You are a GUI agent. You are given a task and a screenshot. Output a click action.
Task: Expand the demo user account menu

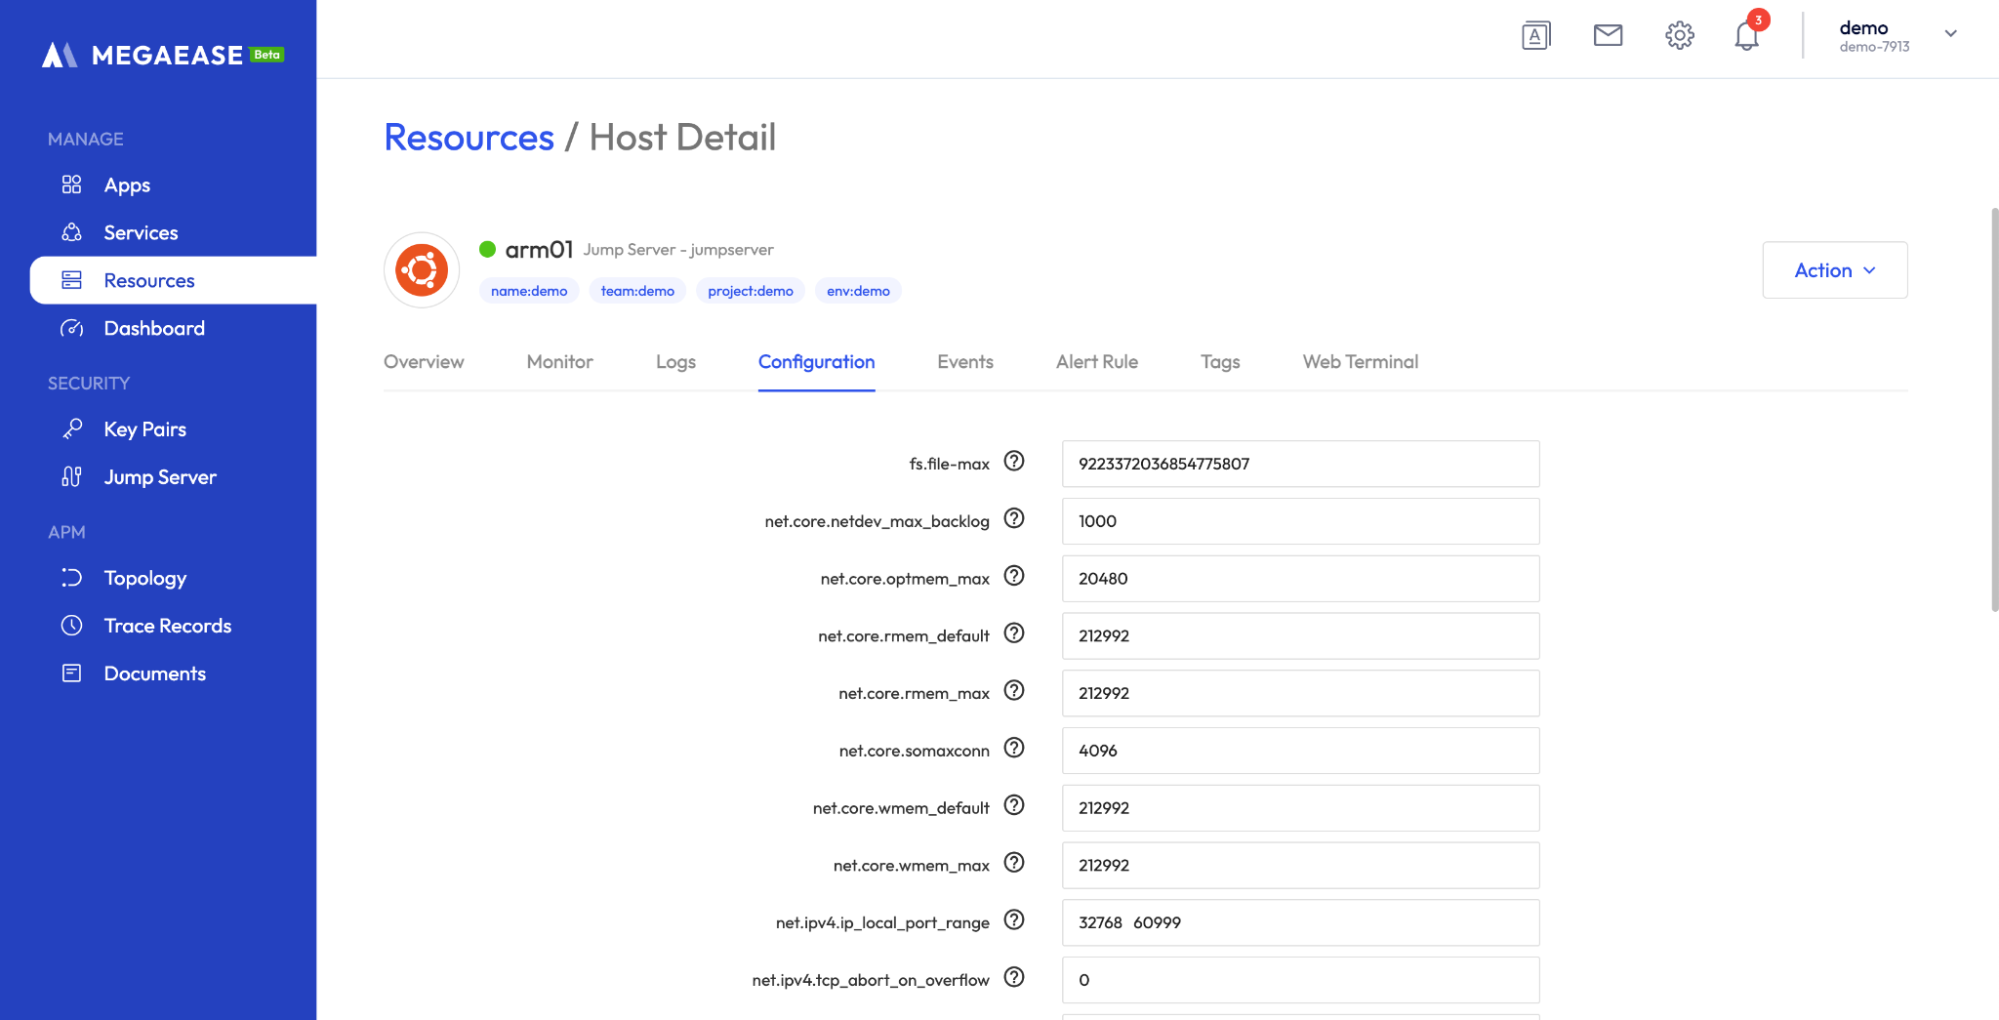pos(1949,34)
